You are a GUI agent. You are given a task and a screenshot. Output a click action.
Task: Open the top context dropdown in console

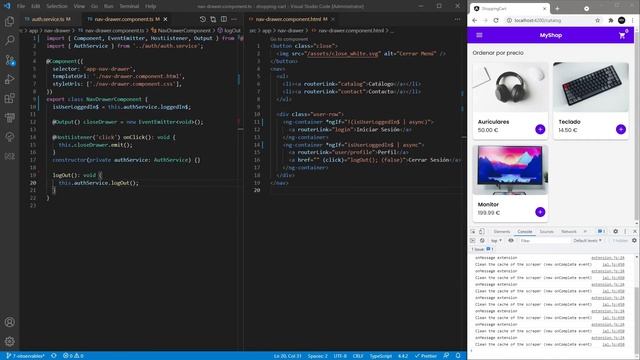click(x=496, y=240)
